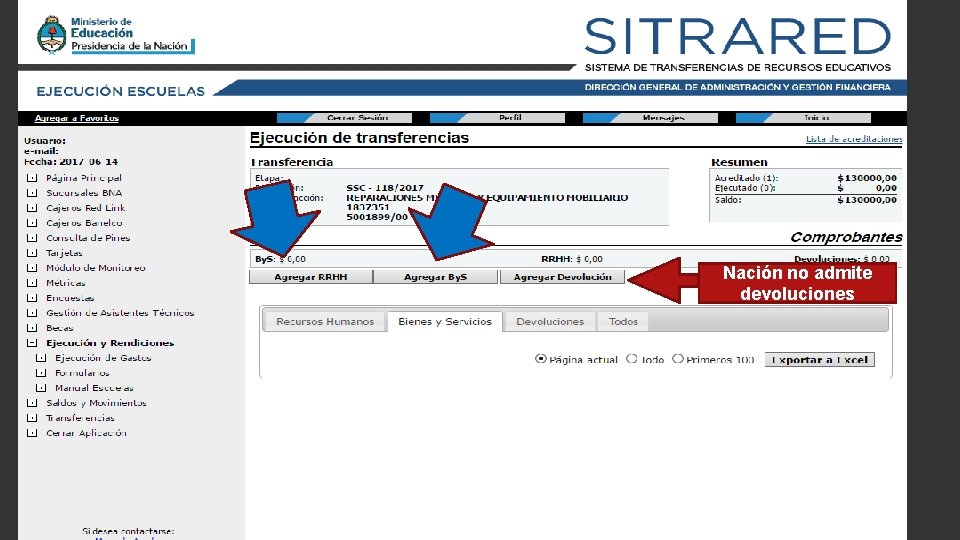Click the Saldo amount $130000,00
Screen dimensions: 960x540
[867, 200]
